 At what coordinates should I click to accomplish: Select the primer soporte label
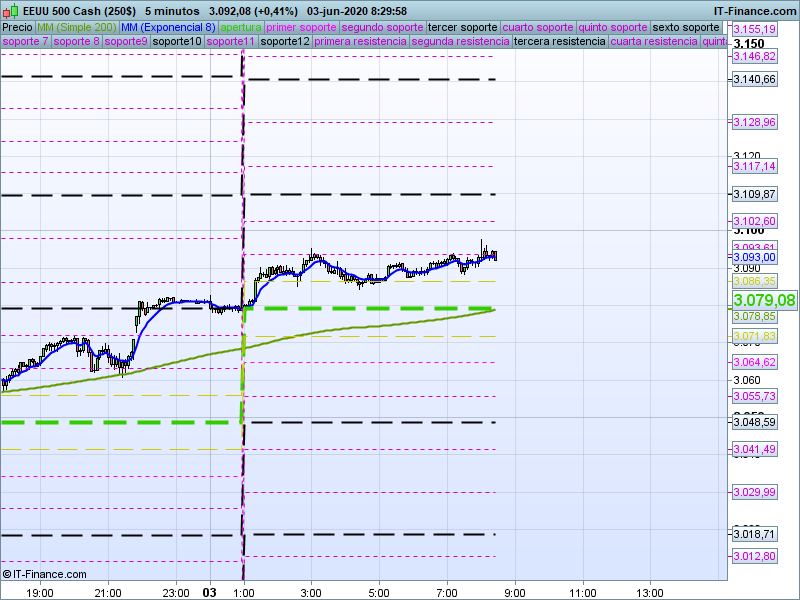302,27
